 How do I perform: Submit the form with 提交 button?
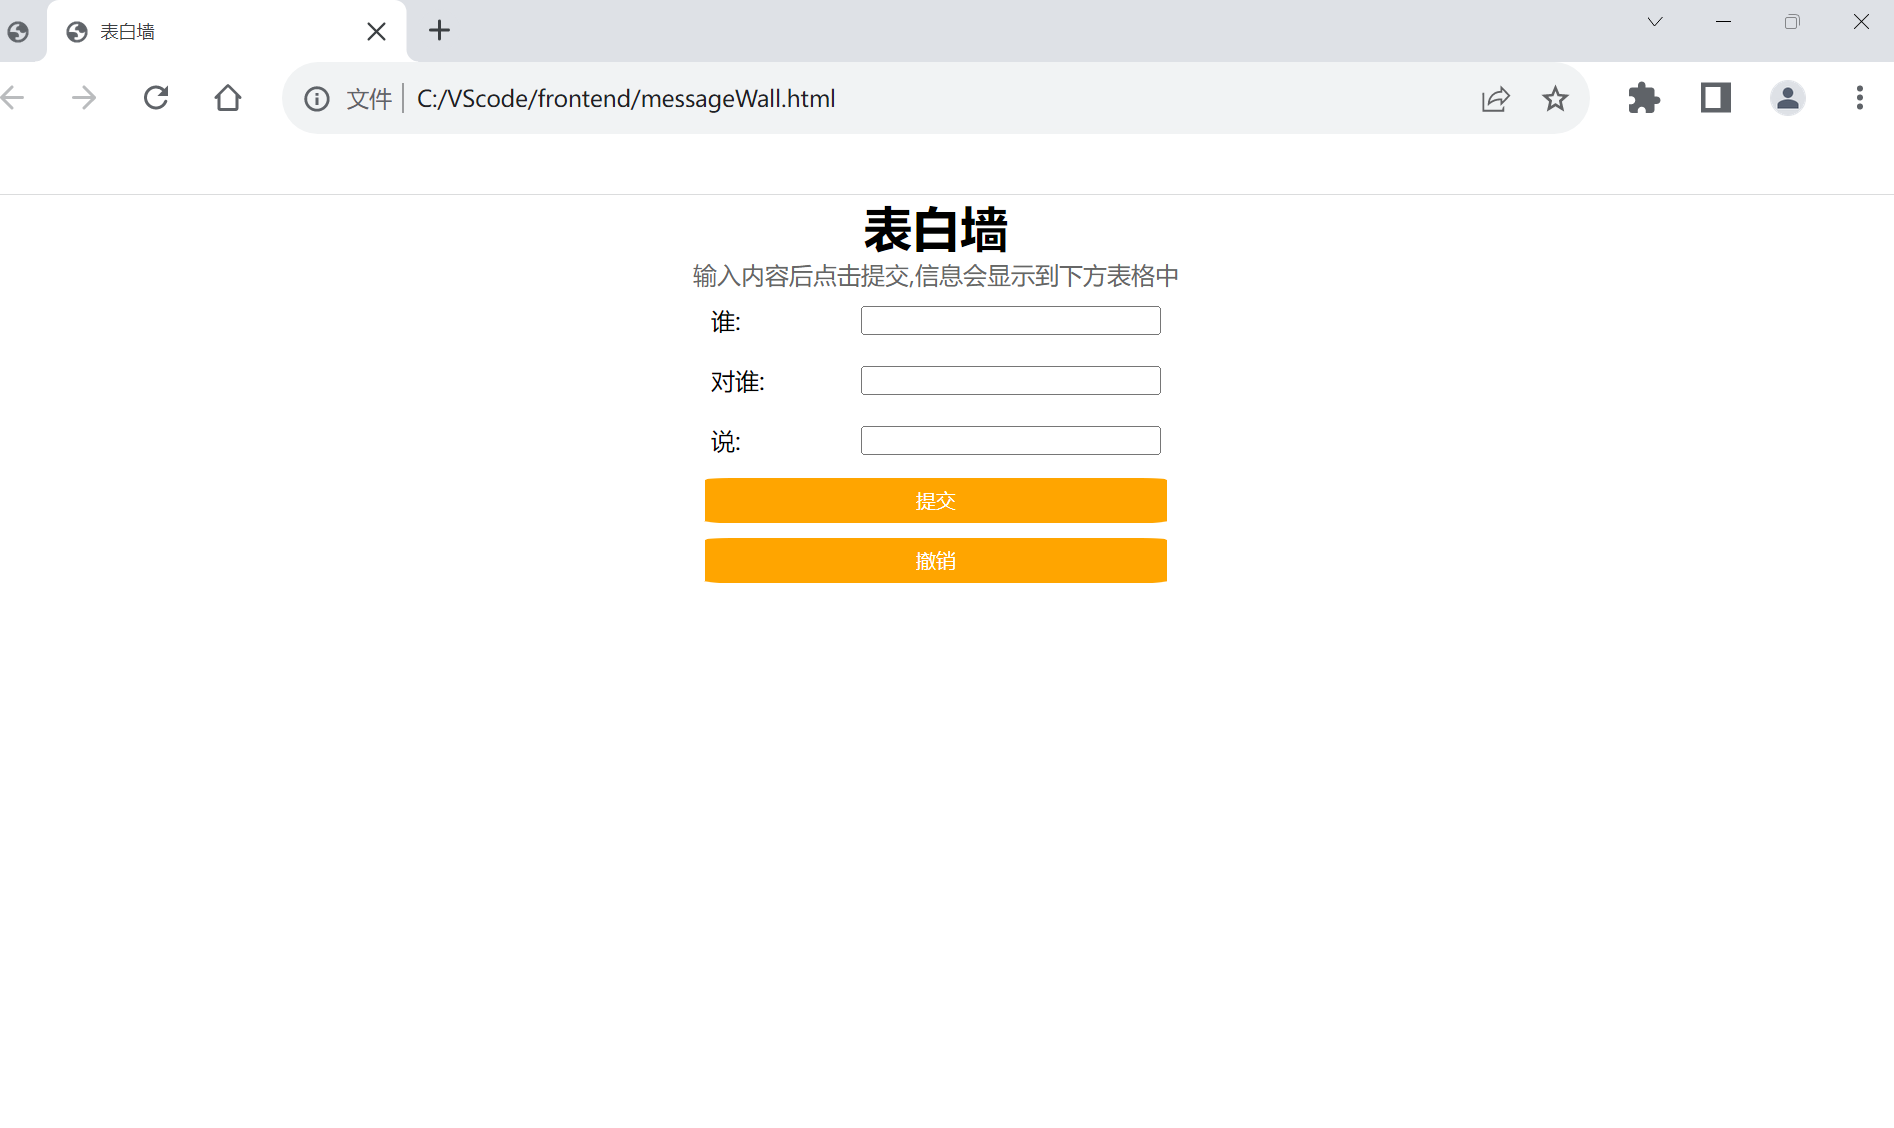(936, 501)
